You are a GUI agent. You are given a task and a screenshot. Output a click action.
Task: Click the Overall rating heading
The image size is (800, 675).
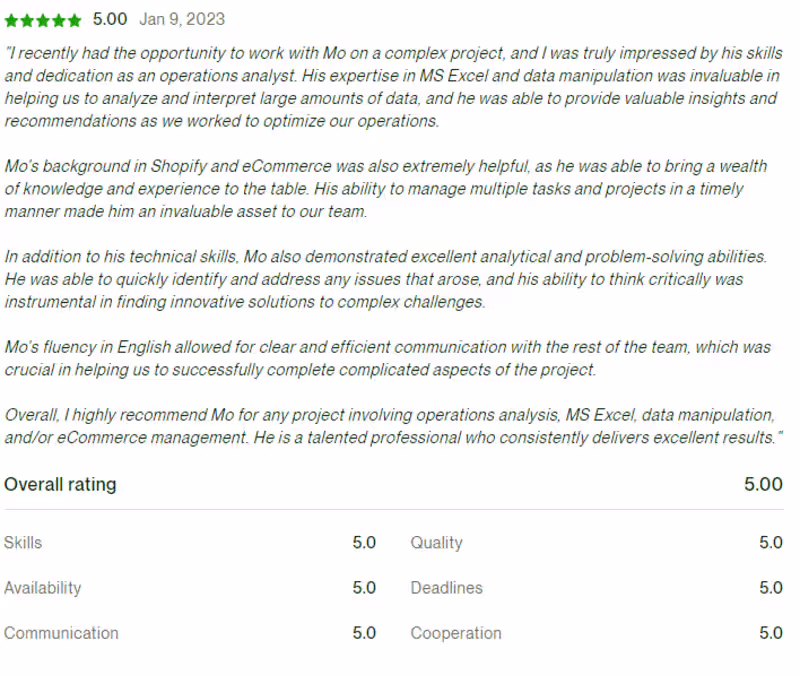[60, 485]
